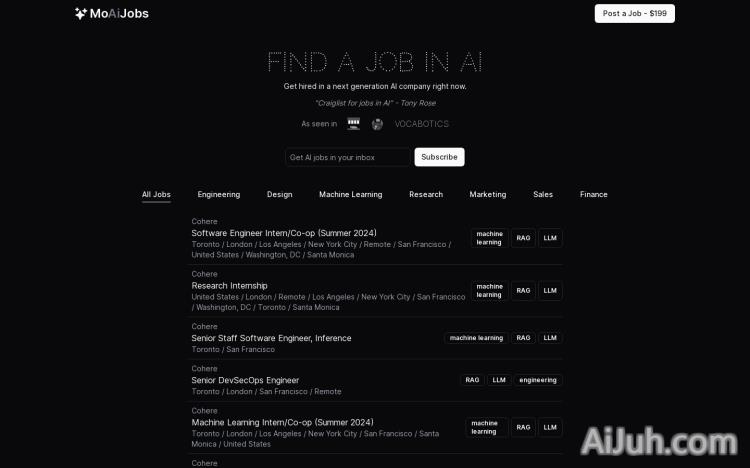
Task: Open the first 'As seen in' press logo
Action: click(x=353, y=124)
